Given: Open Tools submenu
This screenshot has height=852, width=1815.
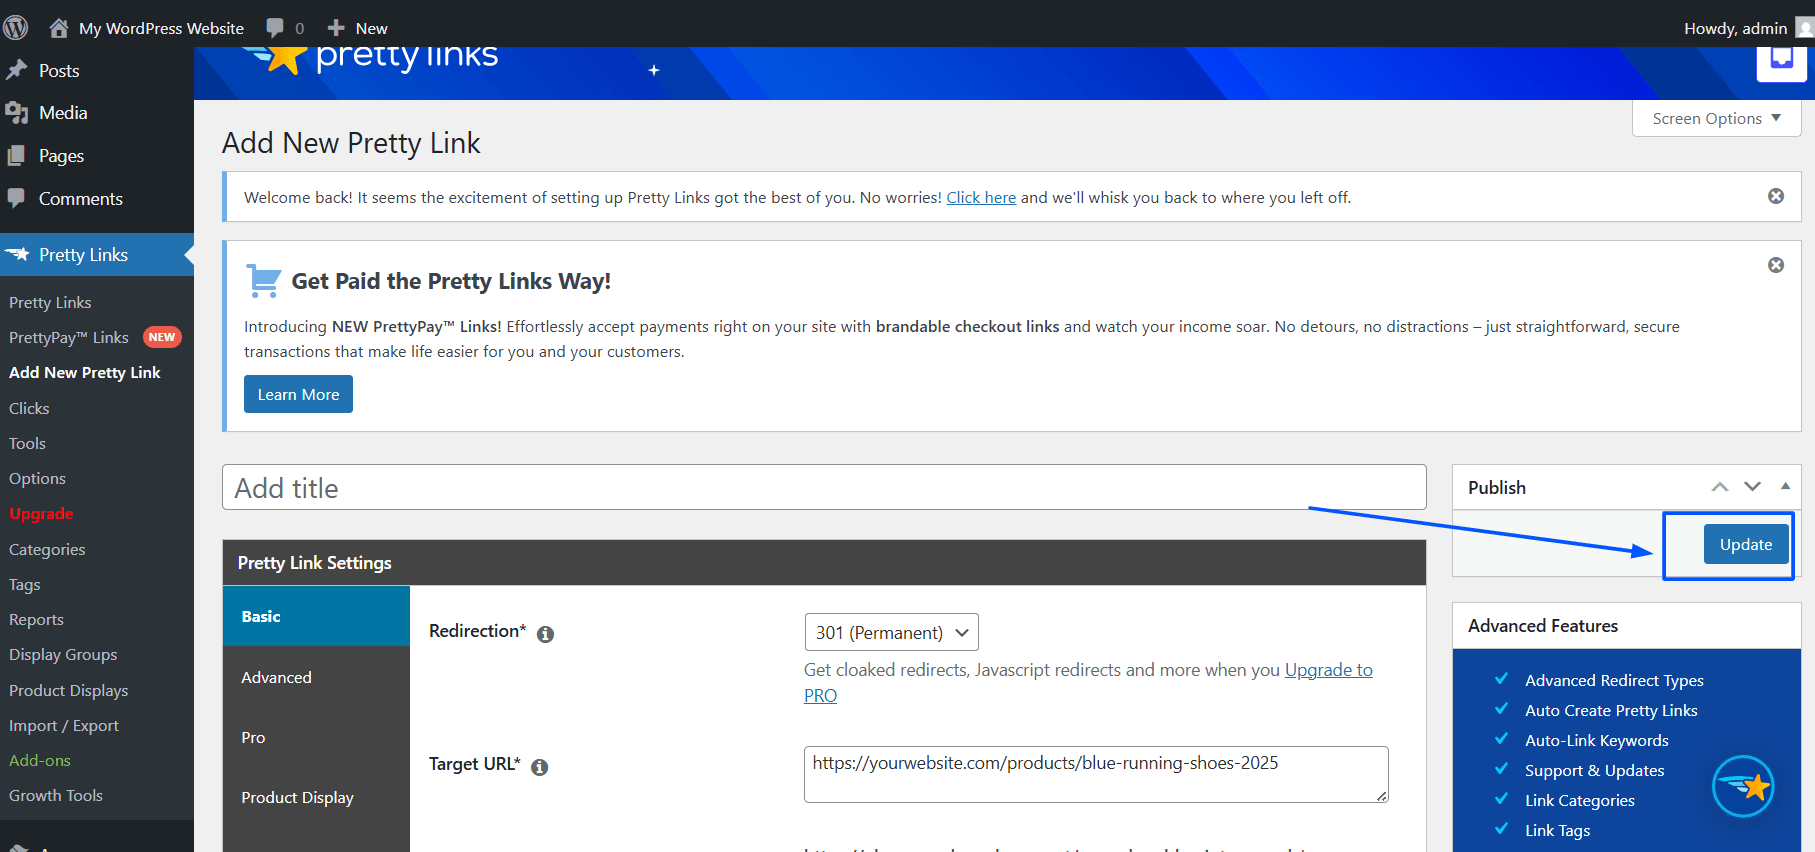Looking at the screenshot, I should point(27,443).
